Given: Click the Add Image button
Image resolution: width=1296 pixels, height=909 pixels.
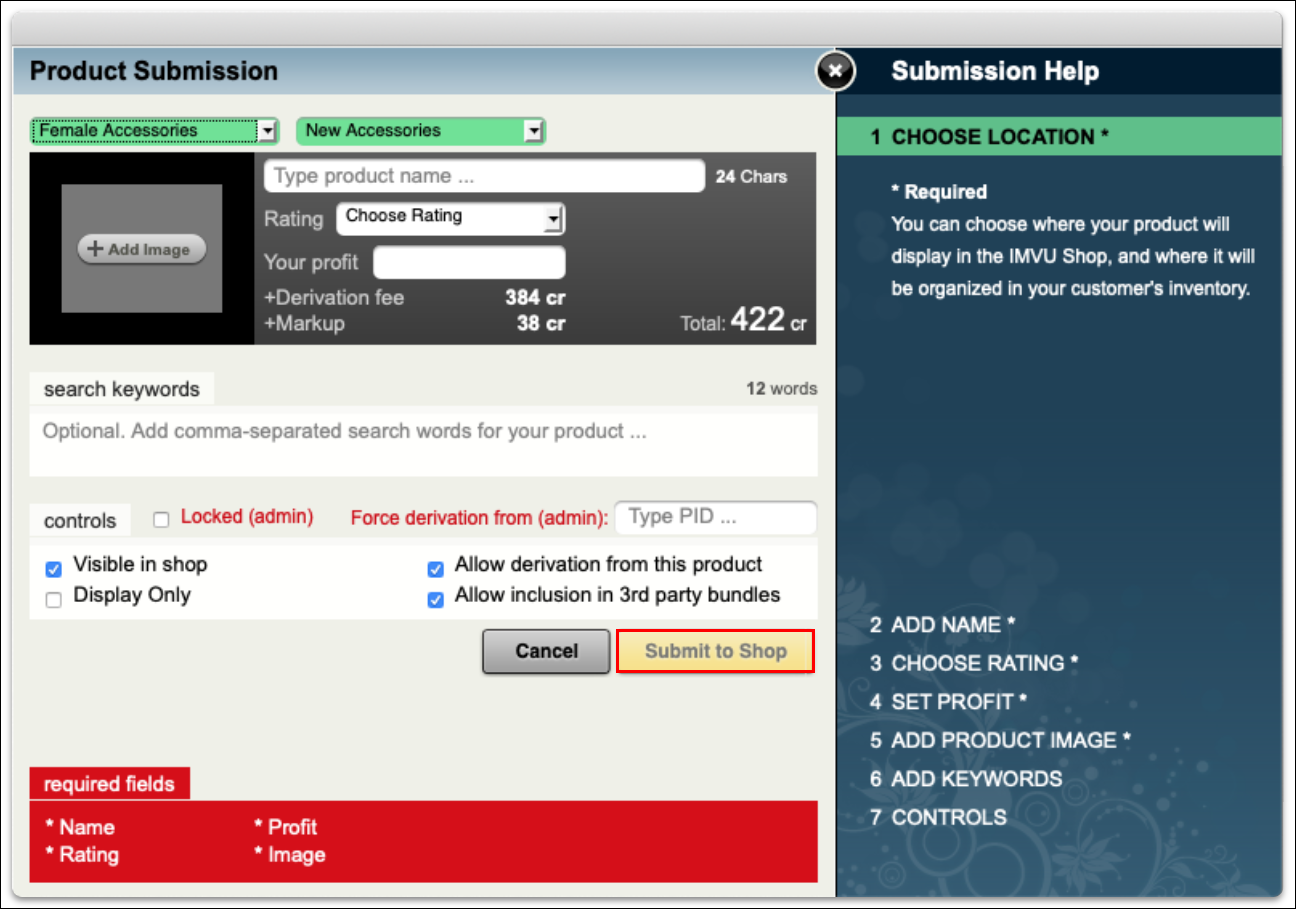Looking at the screenshot, I should pos(141,249).
